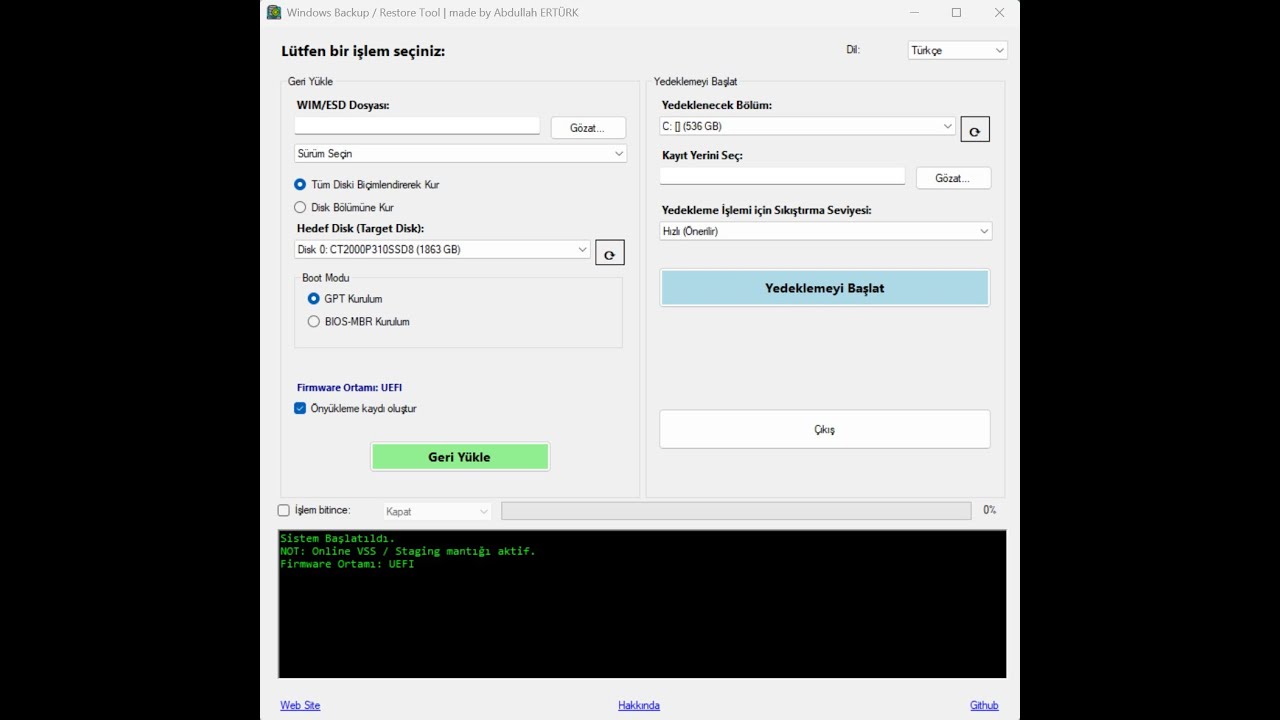This screenshot has height=720, width=1280.
Task: Choose BIOS-MBR Kurulum boot mode
Action: 358,322
